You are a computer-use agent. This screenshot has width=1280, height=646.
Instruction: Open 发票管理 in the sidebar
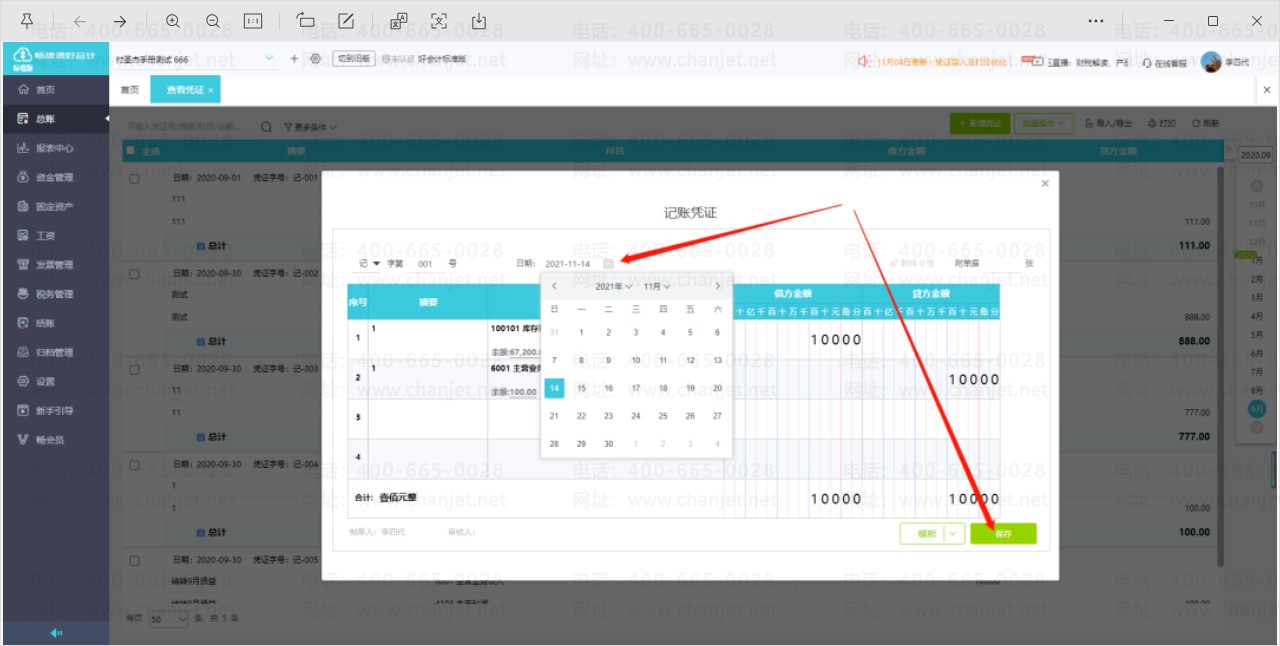pyautogui.click(x=55, y=265)
